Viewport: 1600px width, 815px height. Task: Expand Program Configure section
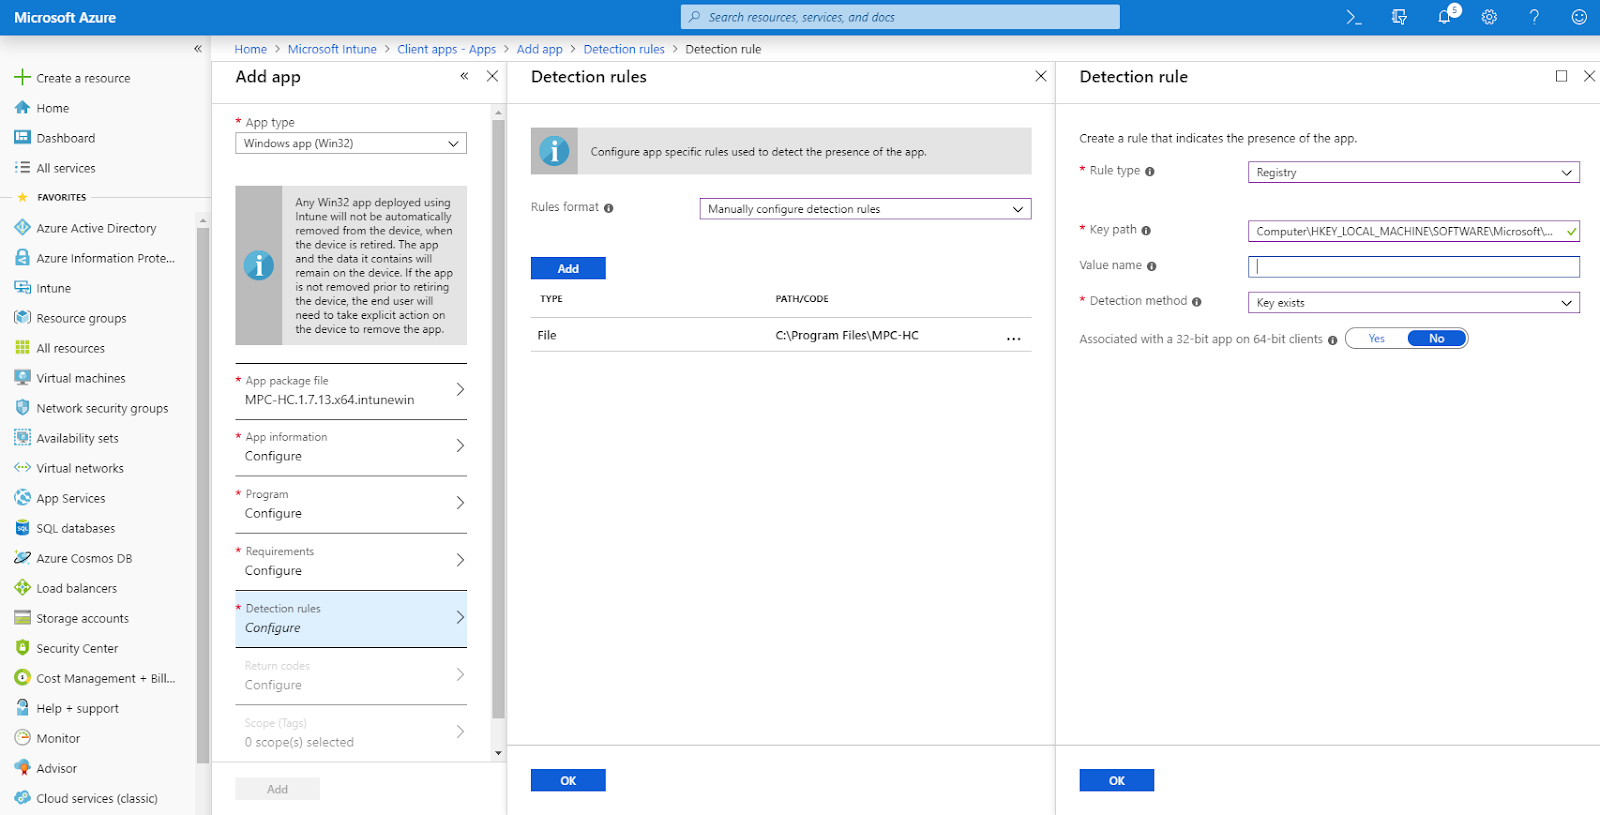click(x=351, y=504)
